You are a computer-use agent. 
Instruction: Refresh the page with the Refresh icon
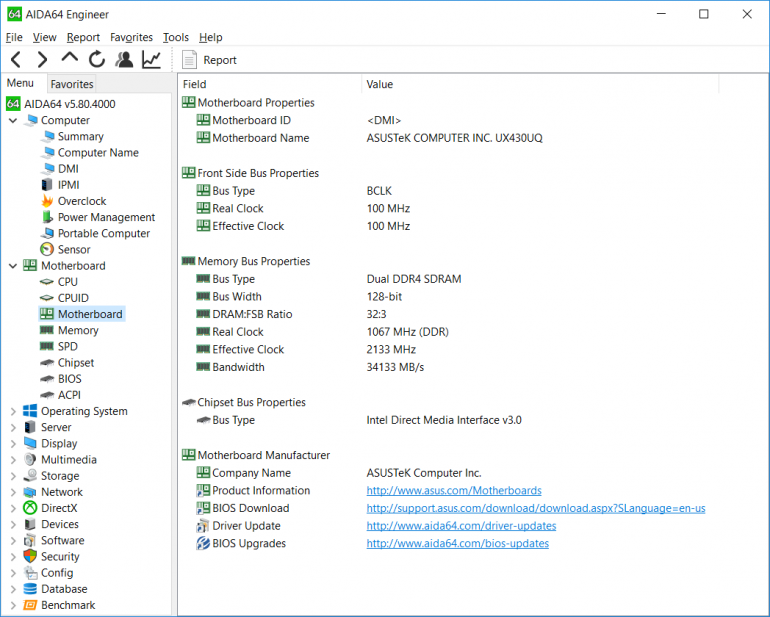point(97,59)
